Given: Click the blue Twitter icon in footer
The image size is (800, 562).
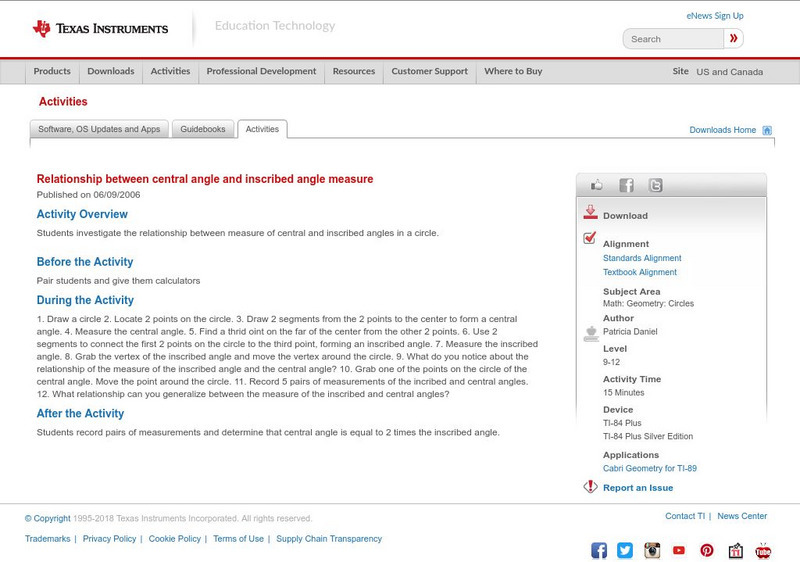Looking at the screenshot, I should (x=625, y=550).
